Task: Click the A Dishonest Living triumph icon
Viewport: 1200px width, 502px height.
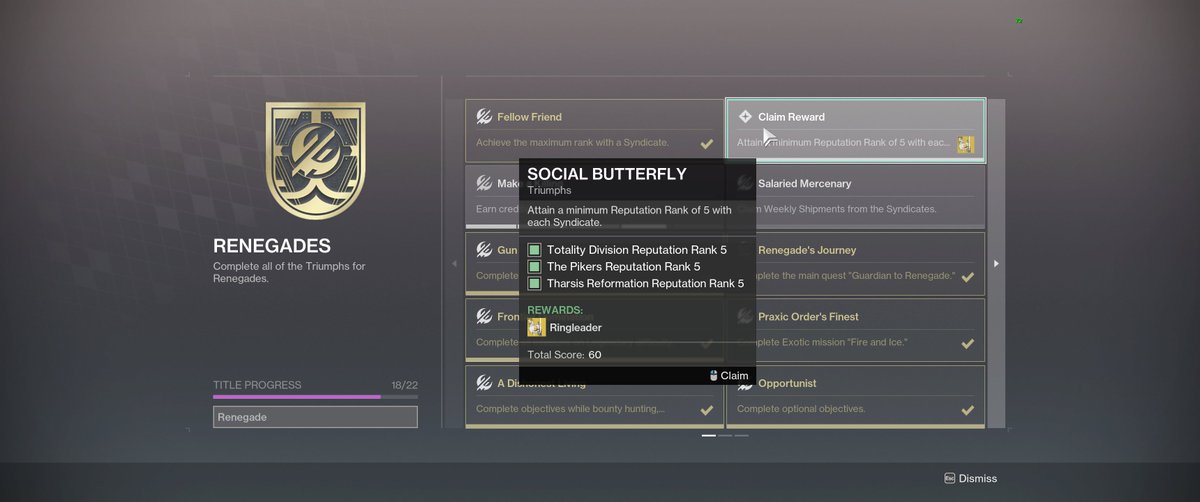Action: (x=484, y=383)
